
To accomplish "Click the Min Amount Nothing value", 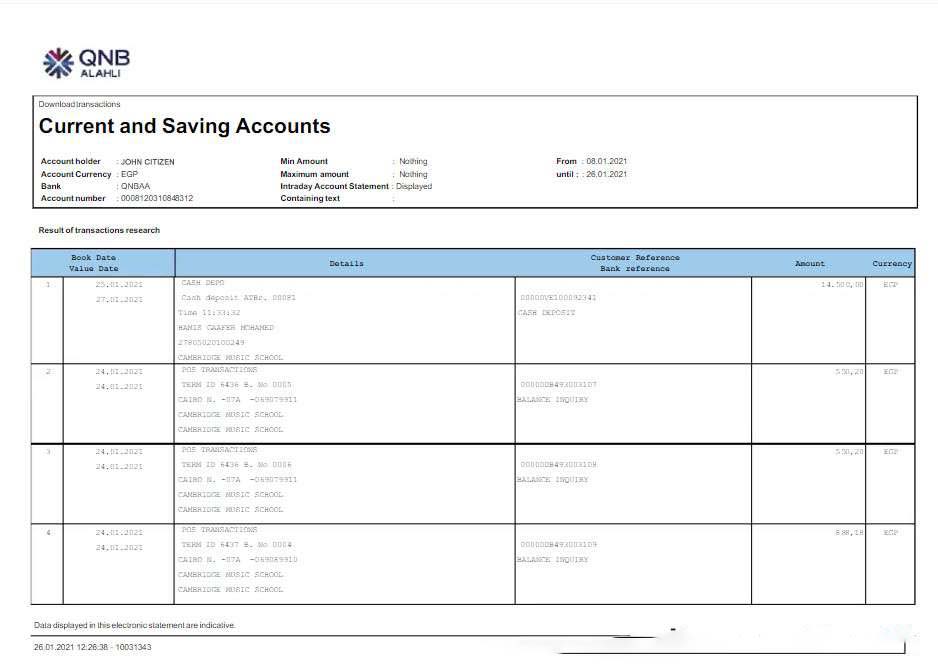I will point(413,162).
